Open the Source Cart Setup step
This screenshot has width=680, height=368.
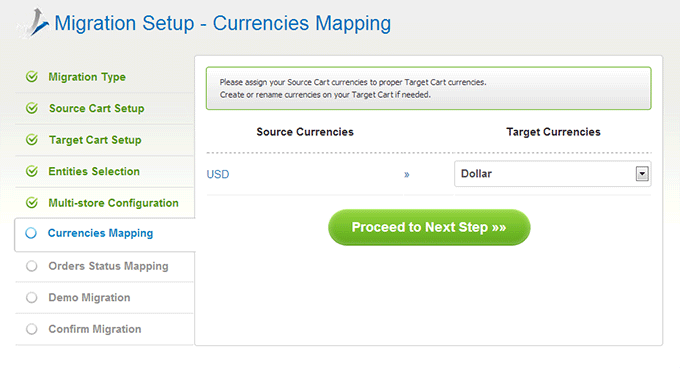tap(97, 108)
